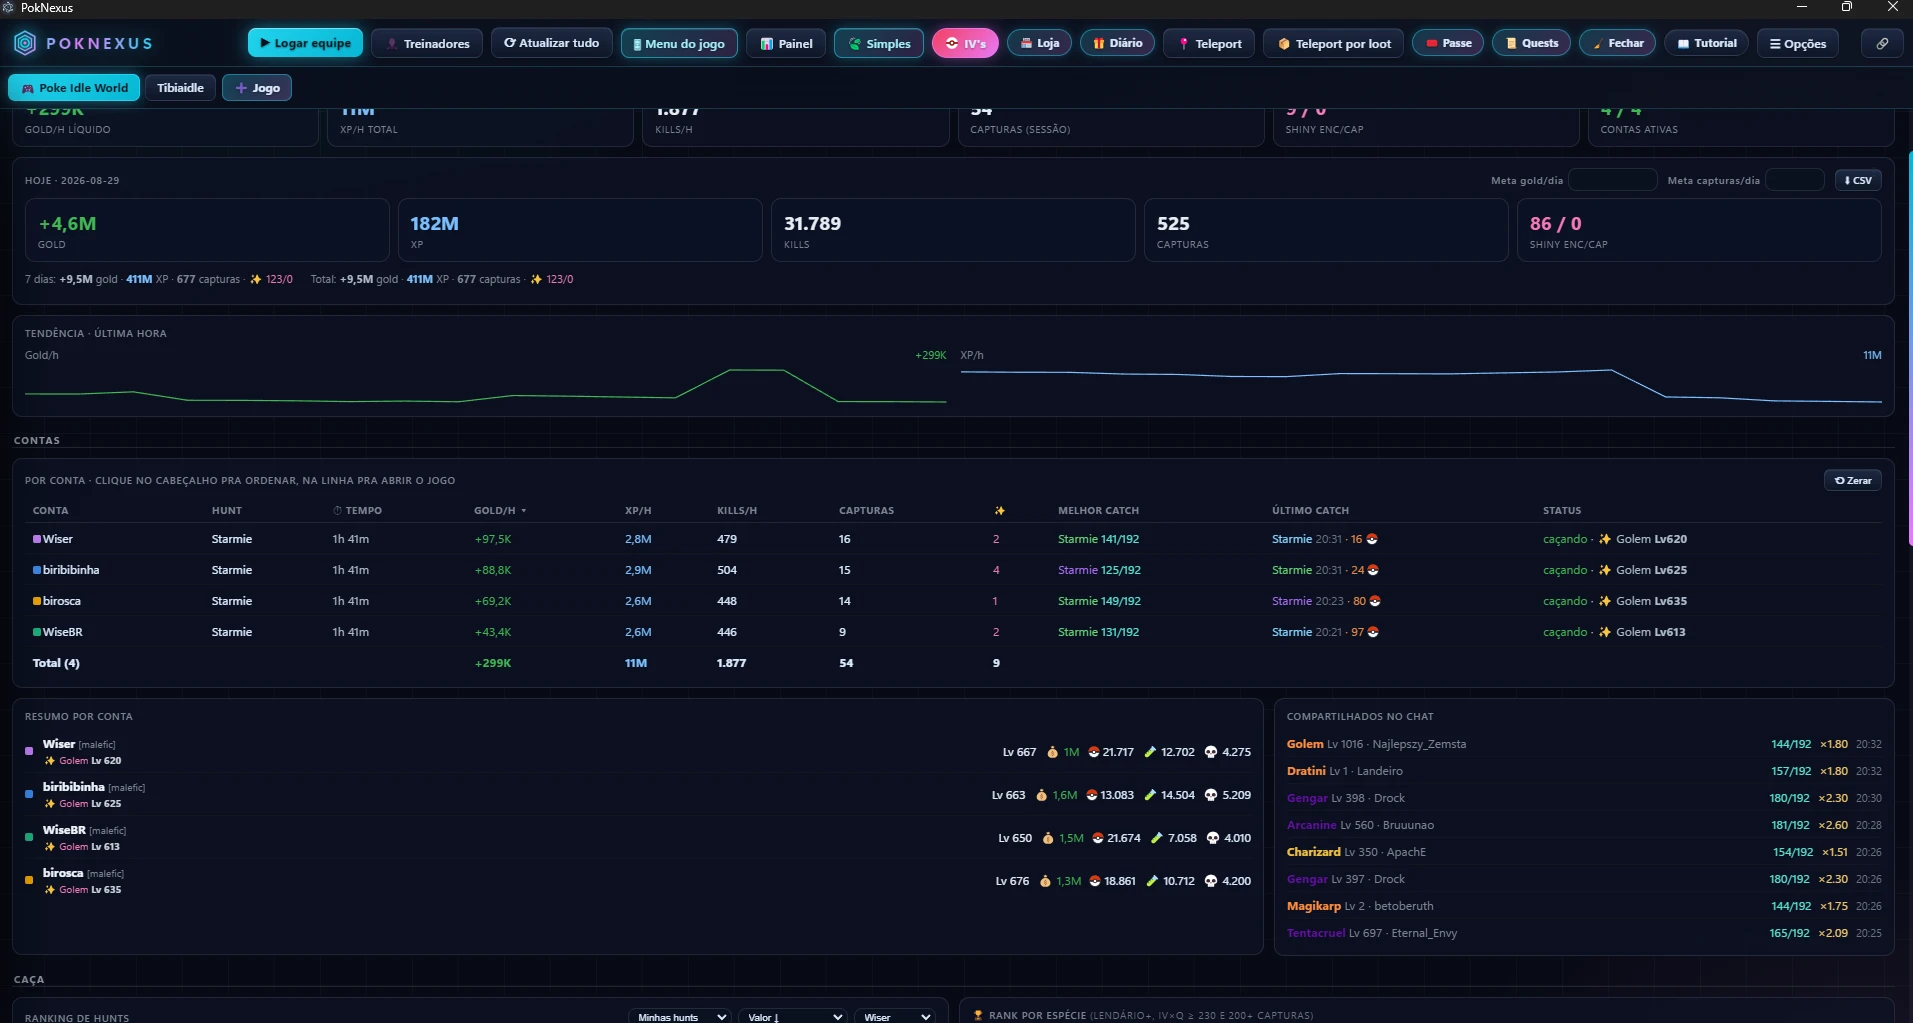This screenshot has width=1913, height=1023.
Task: Open the Quests button
Action: [1532, 43]
